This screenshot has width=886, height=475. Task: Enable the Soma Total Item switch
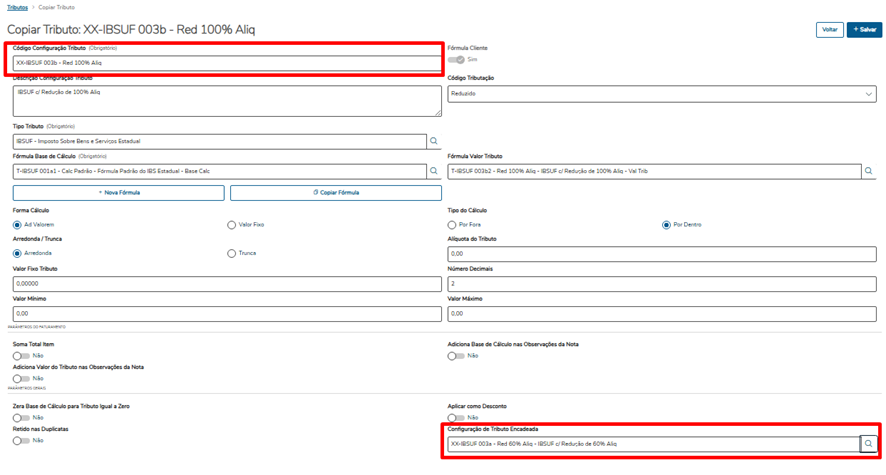pyautogui.click(x=21, y=356)
